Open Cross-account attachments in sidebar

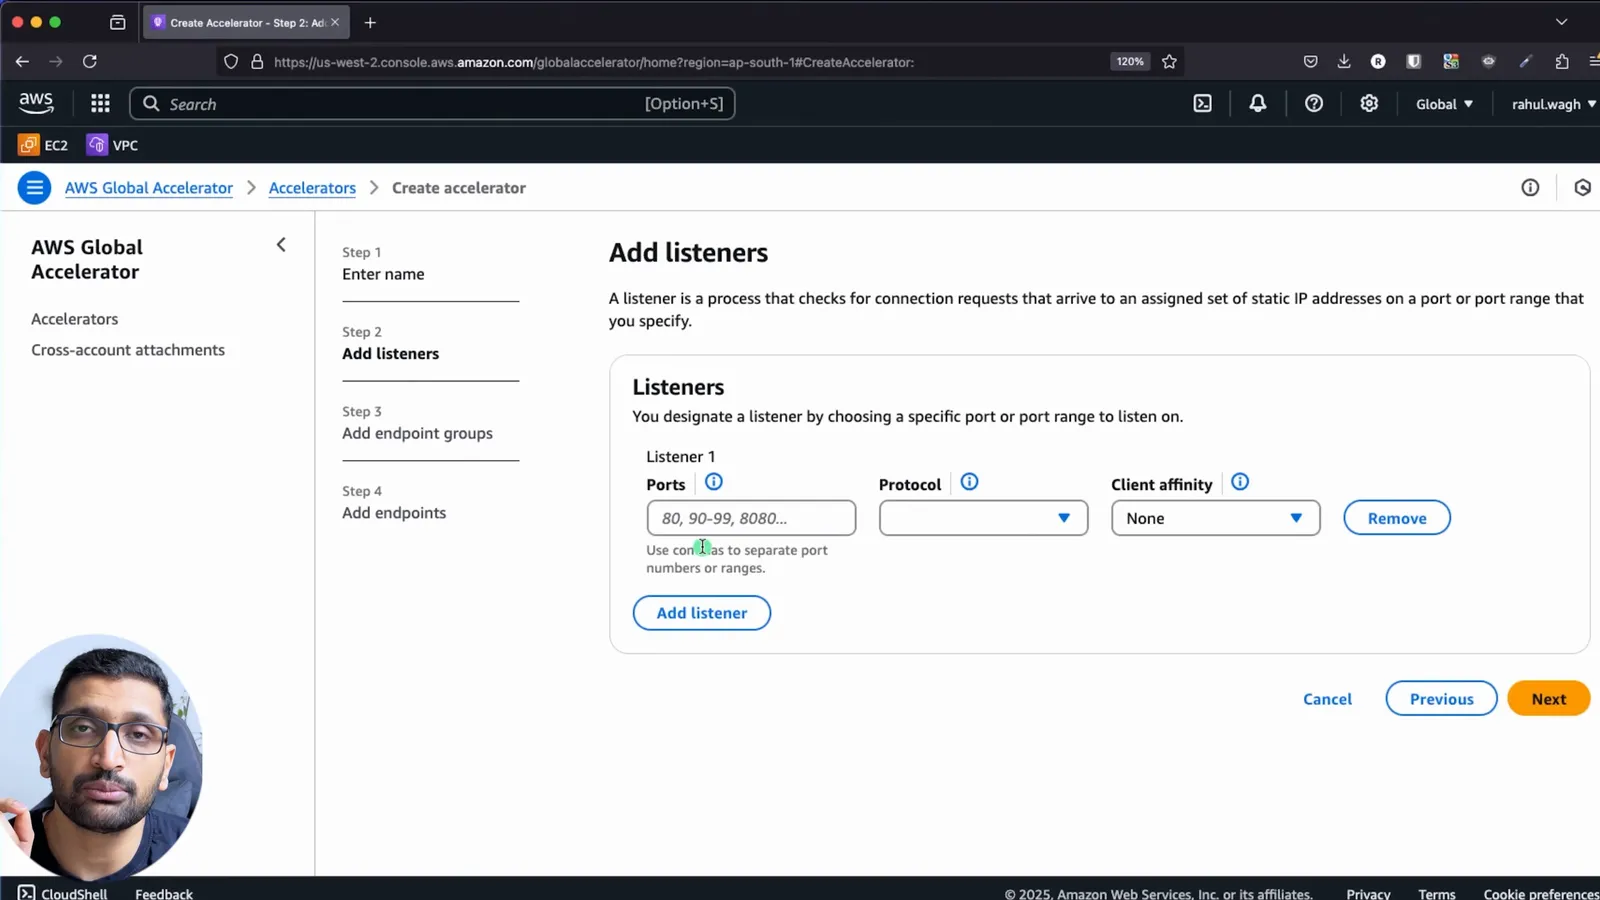128,350
